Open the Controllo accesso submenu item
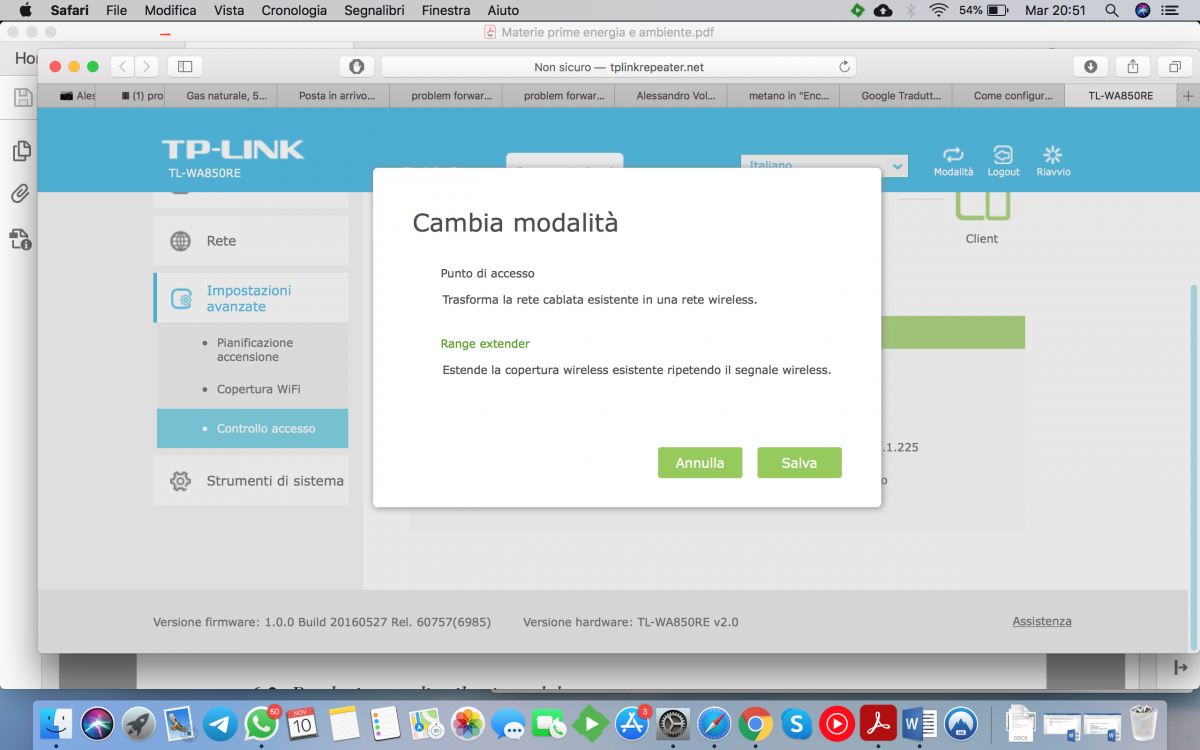Image resolution: width=1200 pixels, height=750 pixels. point(252,428)
